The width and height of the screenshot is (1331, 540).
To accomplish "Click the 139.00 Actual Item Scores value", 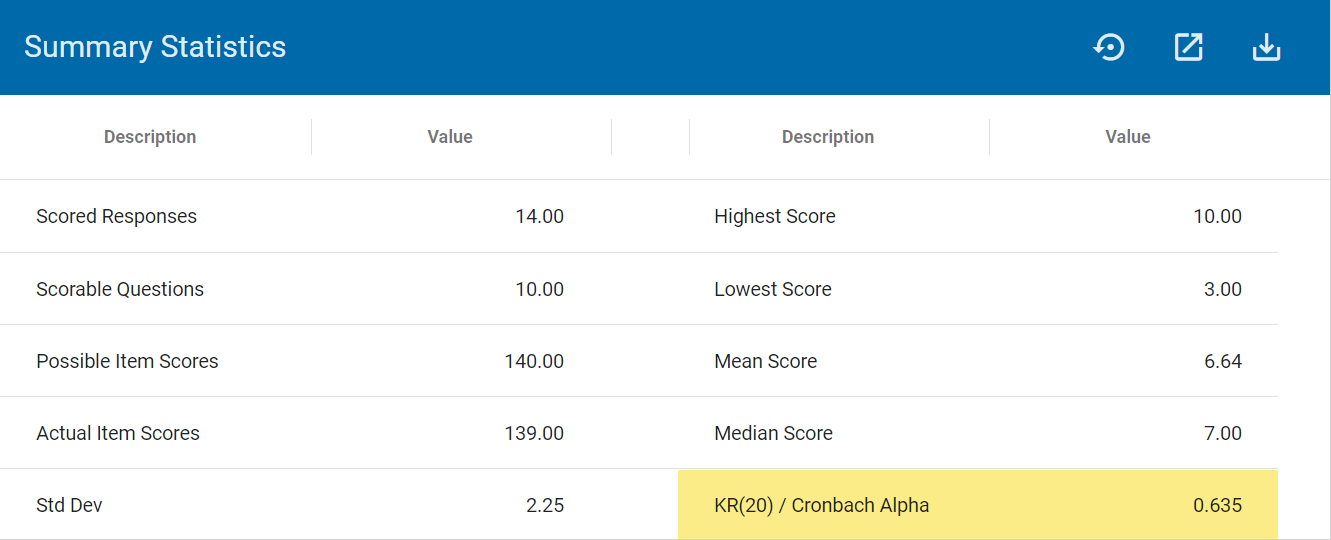I will pos(534,433).
